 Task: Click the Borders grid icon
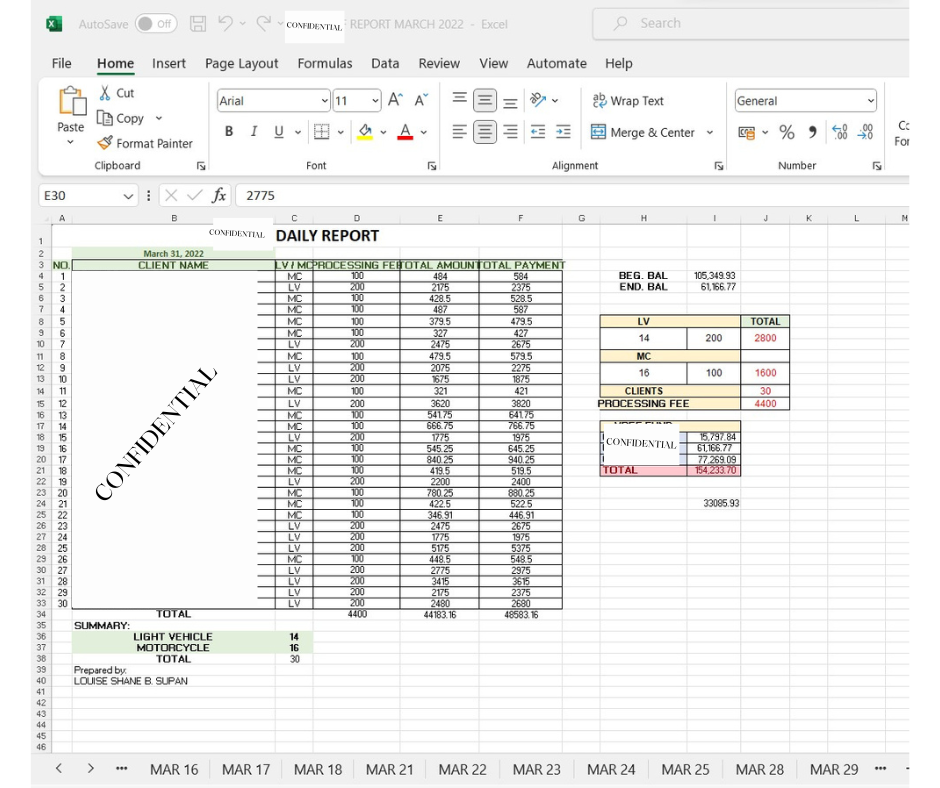(x=321, y=132)
